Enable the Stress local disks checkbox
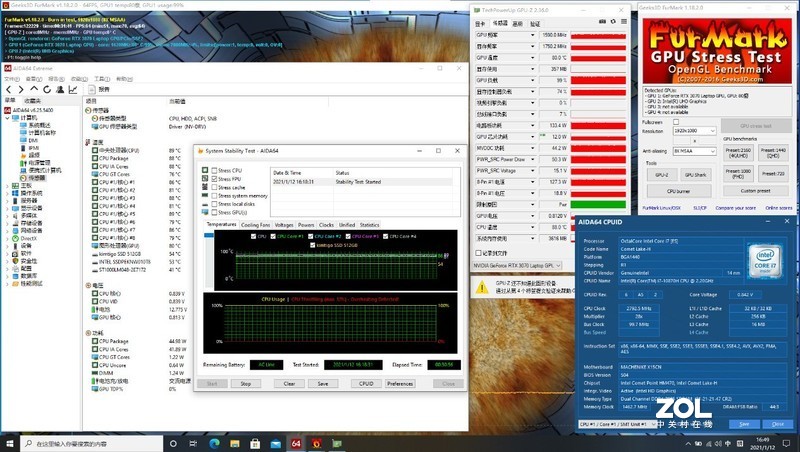This screenshot has width=800, height=452. pos(214,204)
